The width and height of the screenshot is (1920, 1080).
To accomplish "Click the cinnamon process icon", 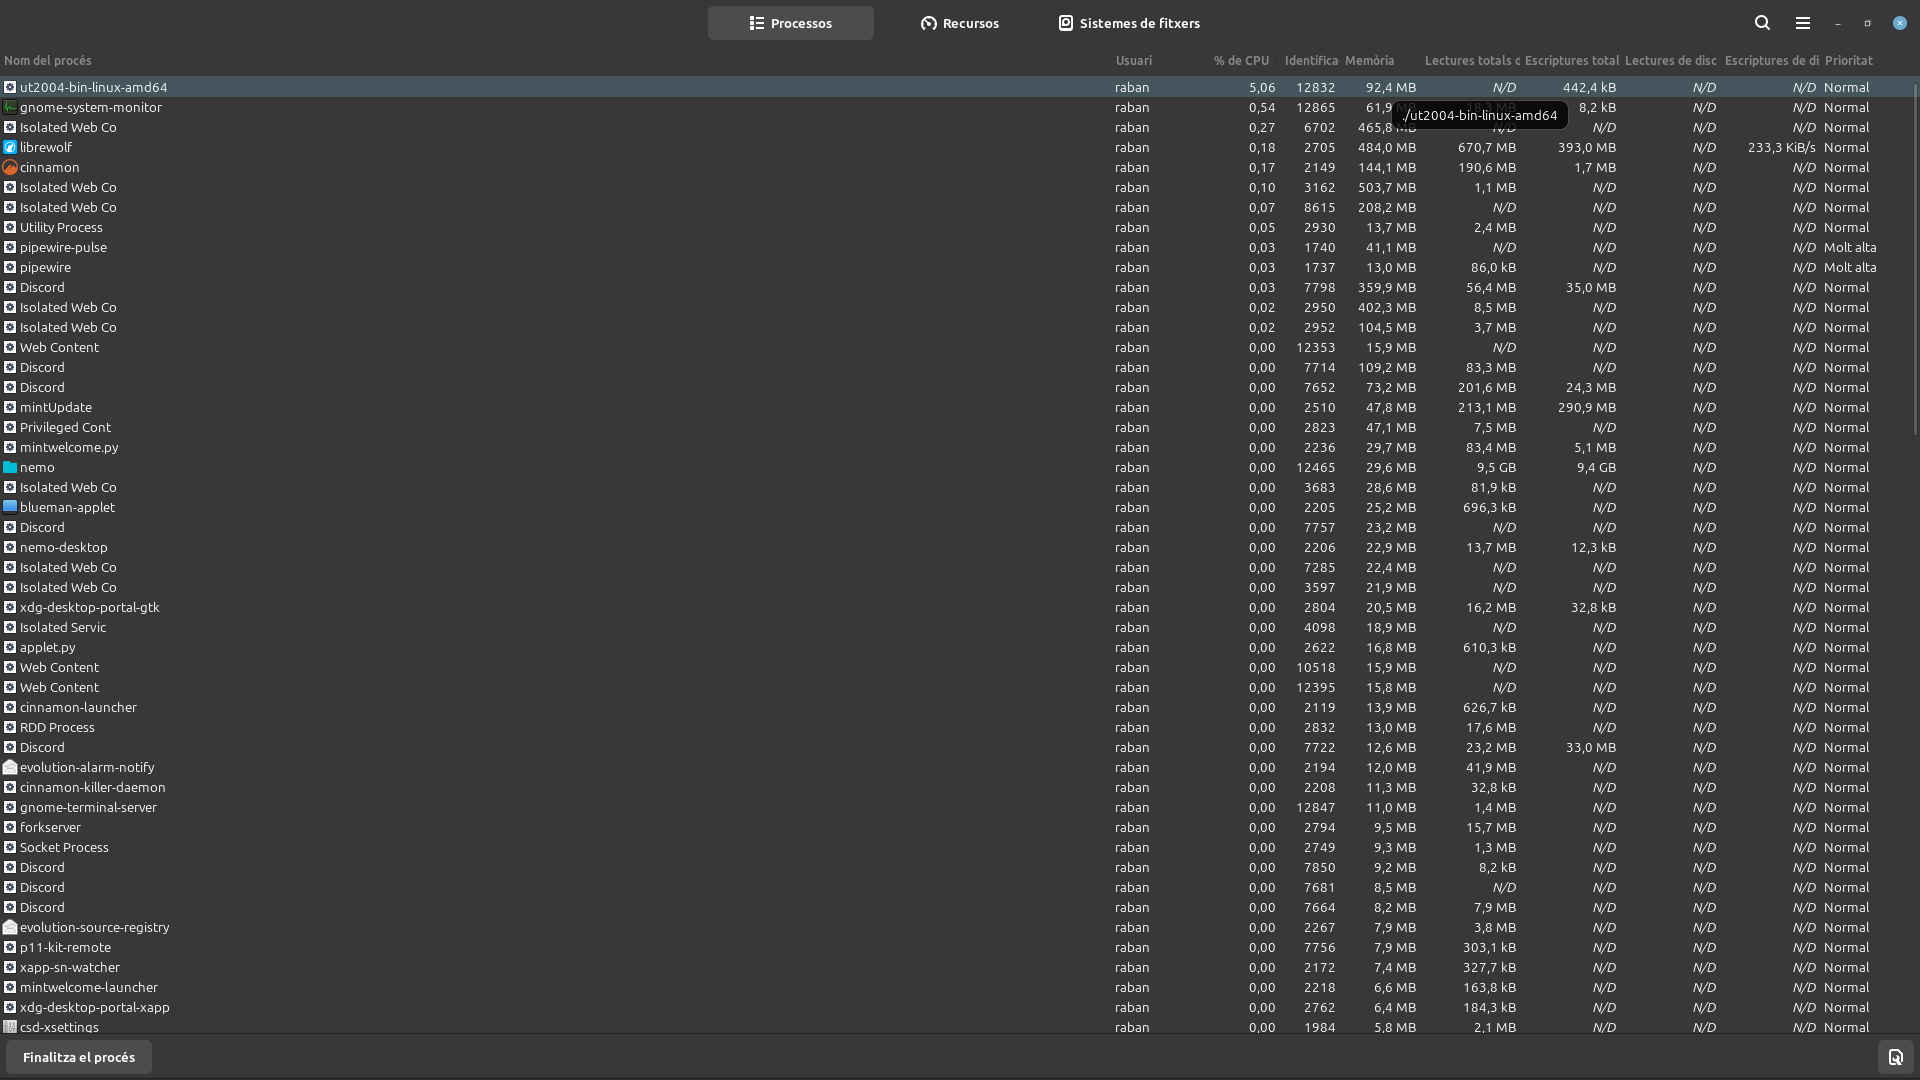I will [x=10, y=167].
